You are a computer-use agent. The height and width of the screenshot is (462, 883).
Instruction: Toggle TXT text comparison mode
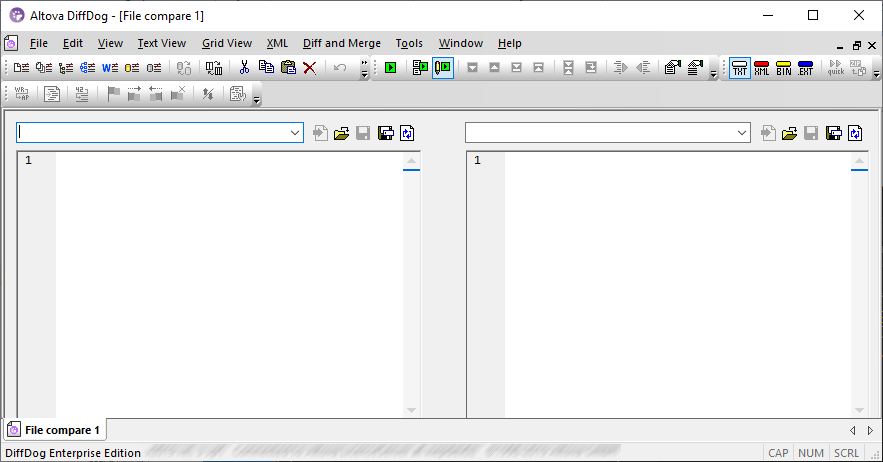coord(739,68)
